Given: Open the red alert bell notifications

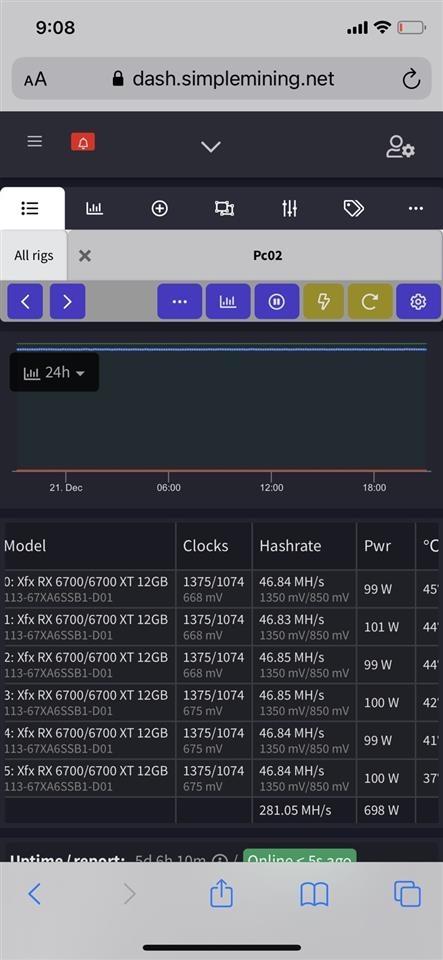Looking at the screenshot, I should [x=83, y=143].
